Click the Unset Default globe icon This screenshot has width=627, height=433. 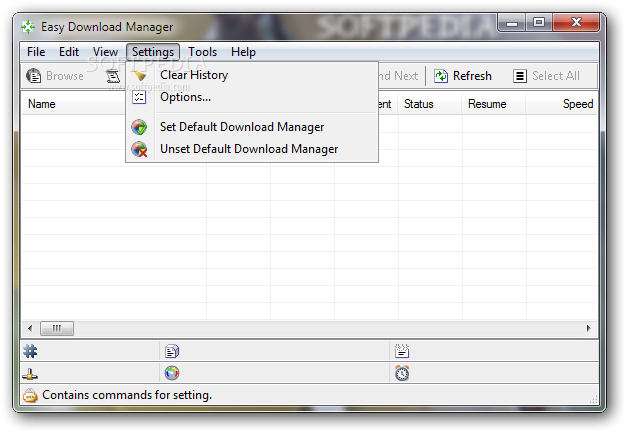click(x=139, y=149)
